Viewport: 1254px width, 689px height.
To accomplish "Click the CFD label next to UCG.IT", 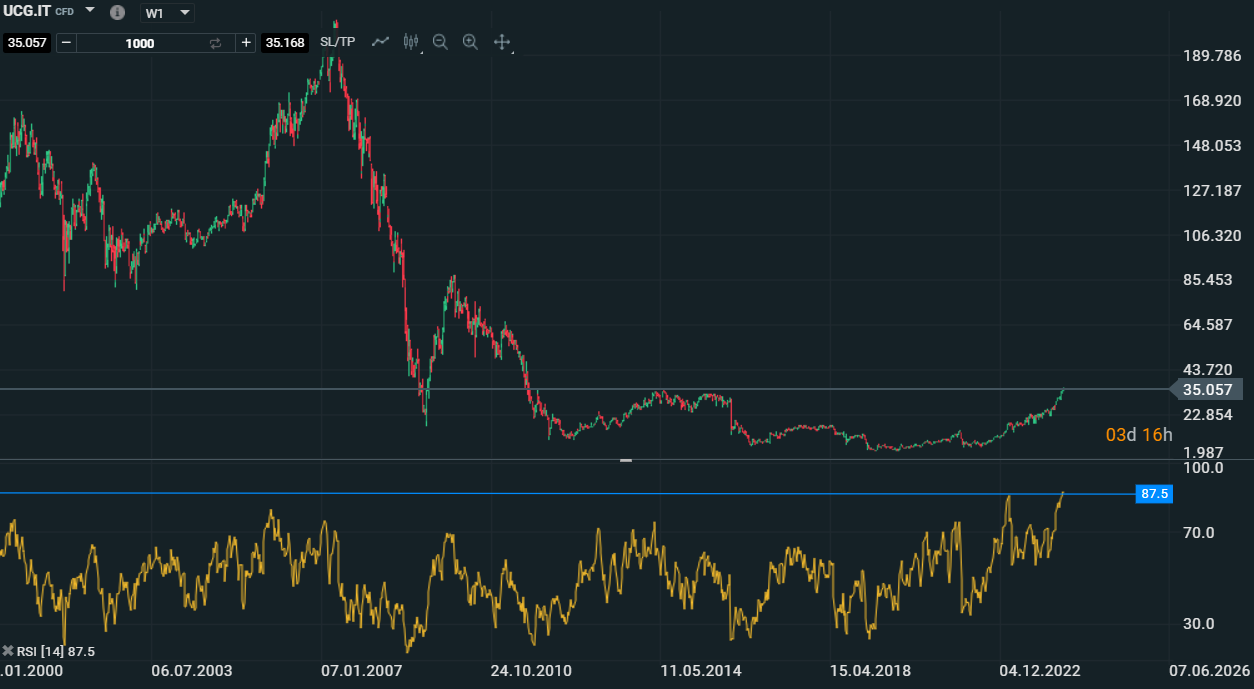I will pos(64,12).
